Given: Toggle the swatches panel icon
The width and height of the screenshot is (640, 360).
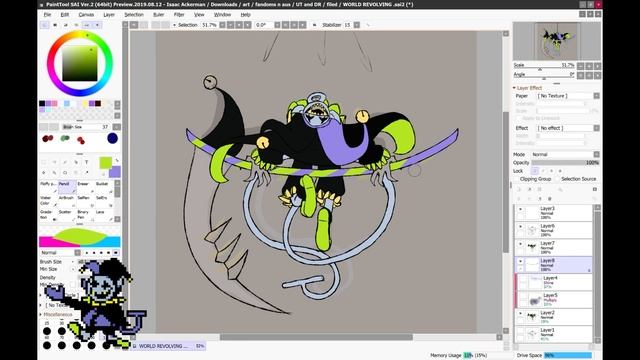Looking at the screenshot, I should (87, 25).
